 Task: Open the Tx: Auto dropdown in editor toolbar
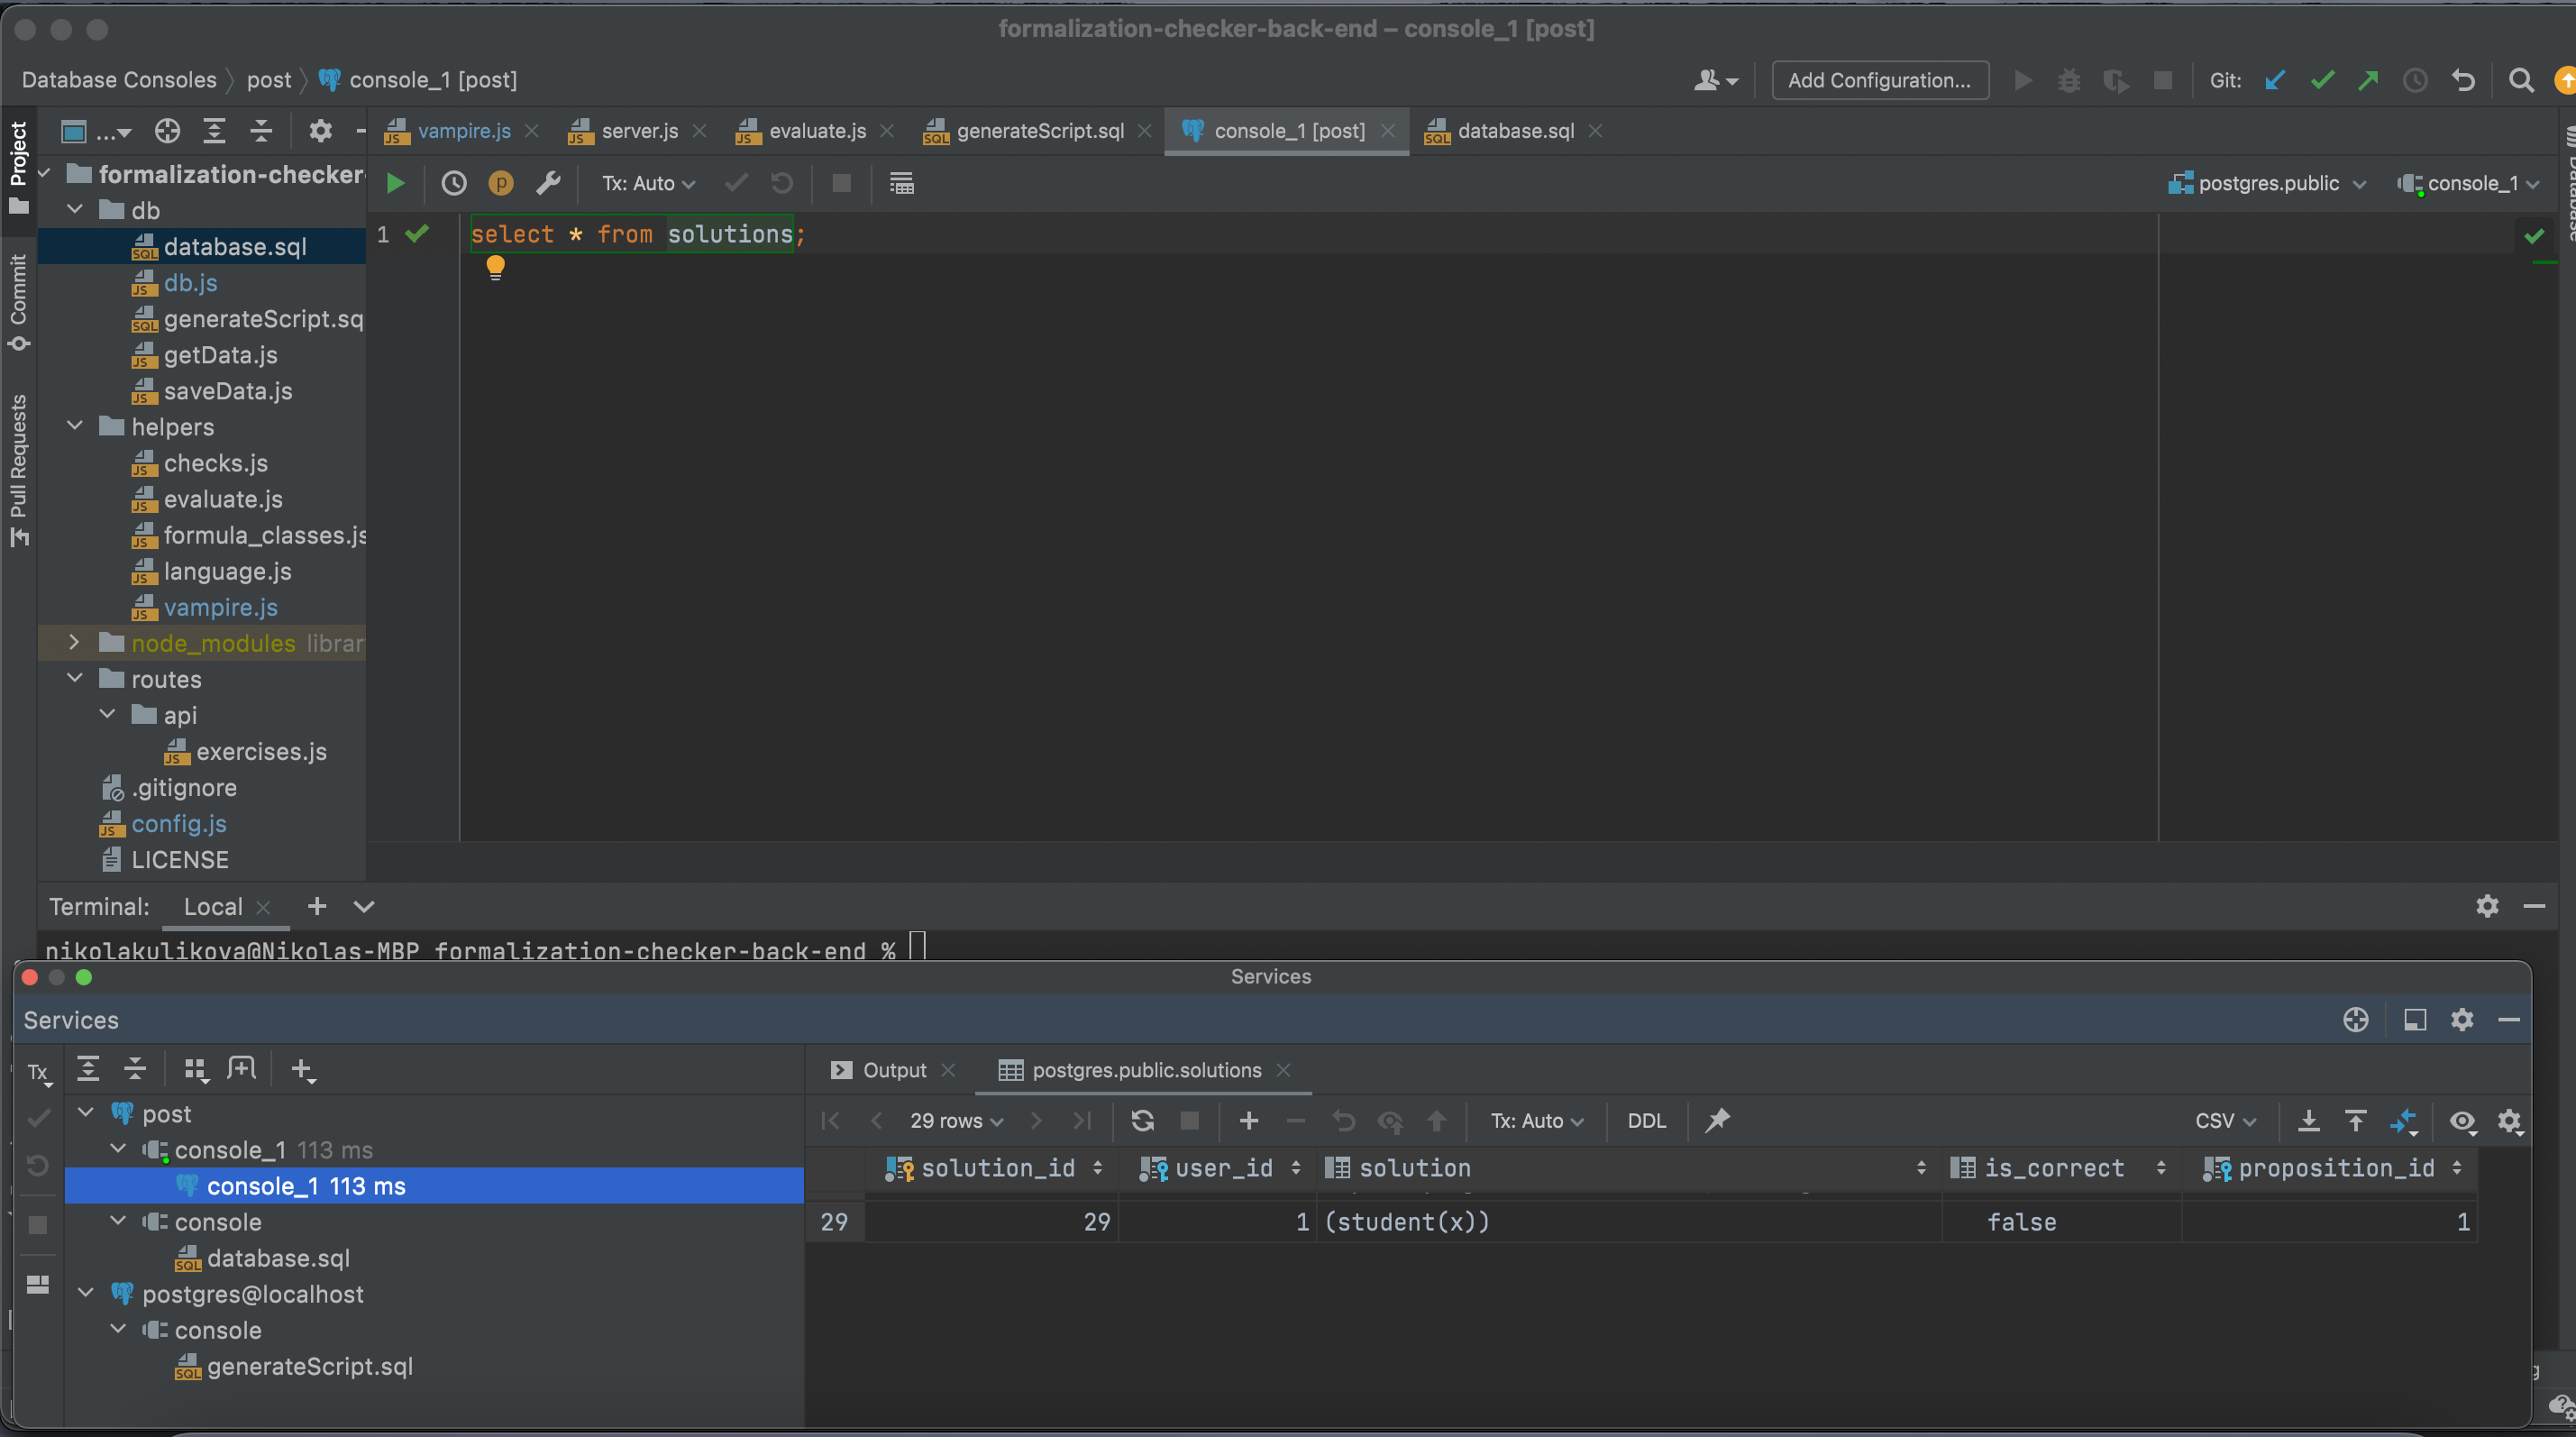point(647,183)
